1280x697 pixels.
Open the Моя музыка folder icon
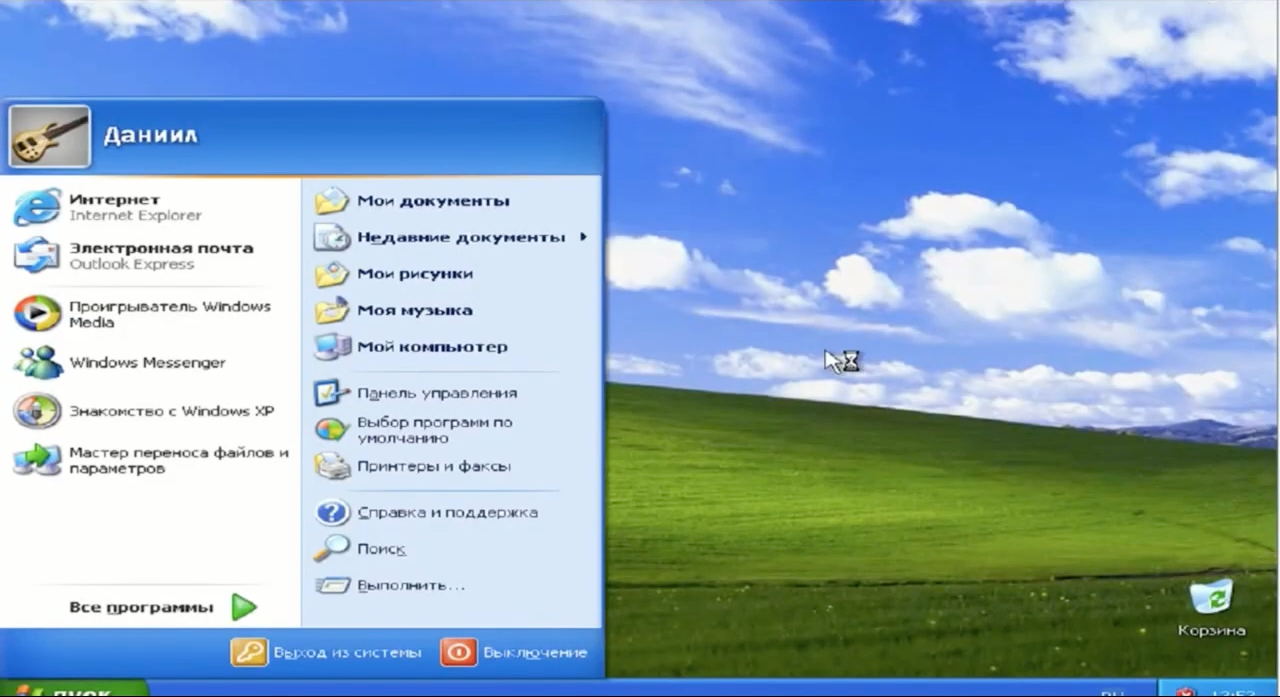332,310
